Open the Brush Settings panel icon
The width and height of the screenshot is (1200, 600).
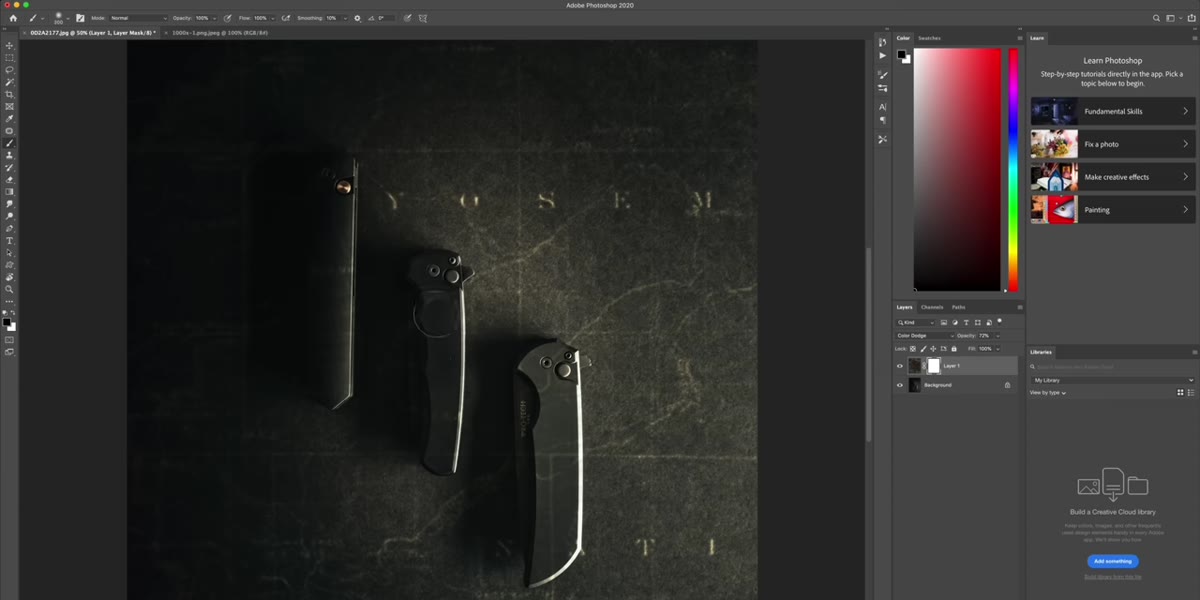(80, 18)
